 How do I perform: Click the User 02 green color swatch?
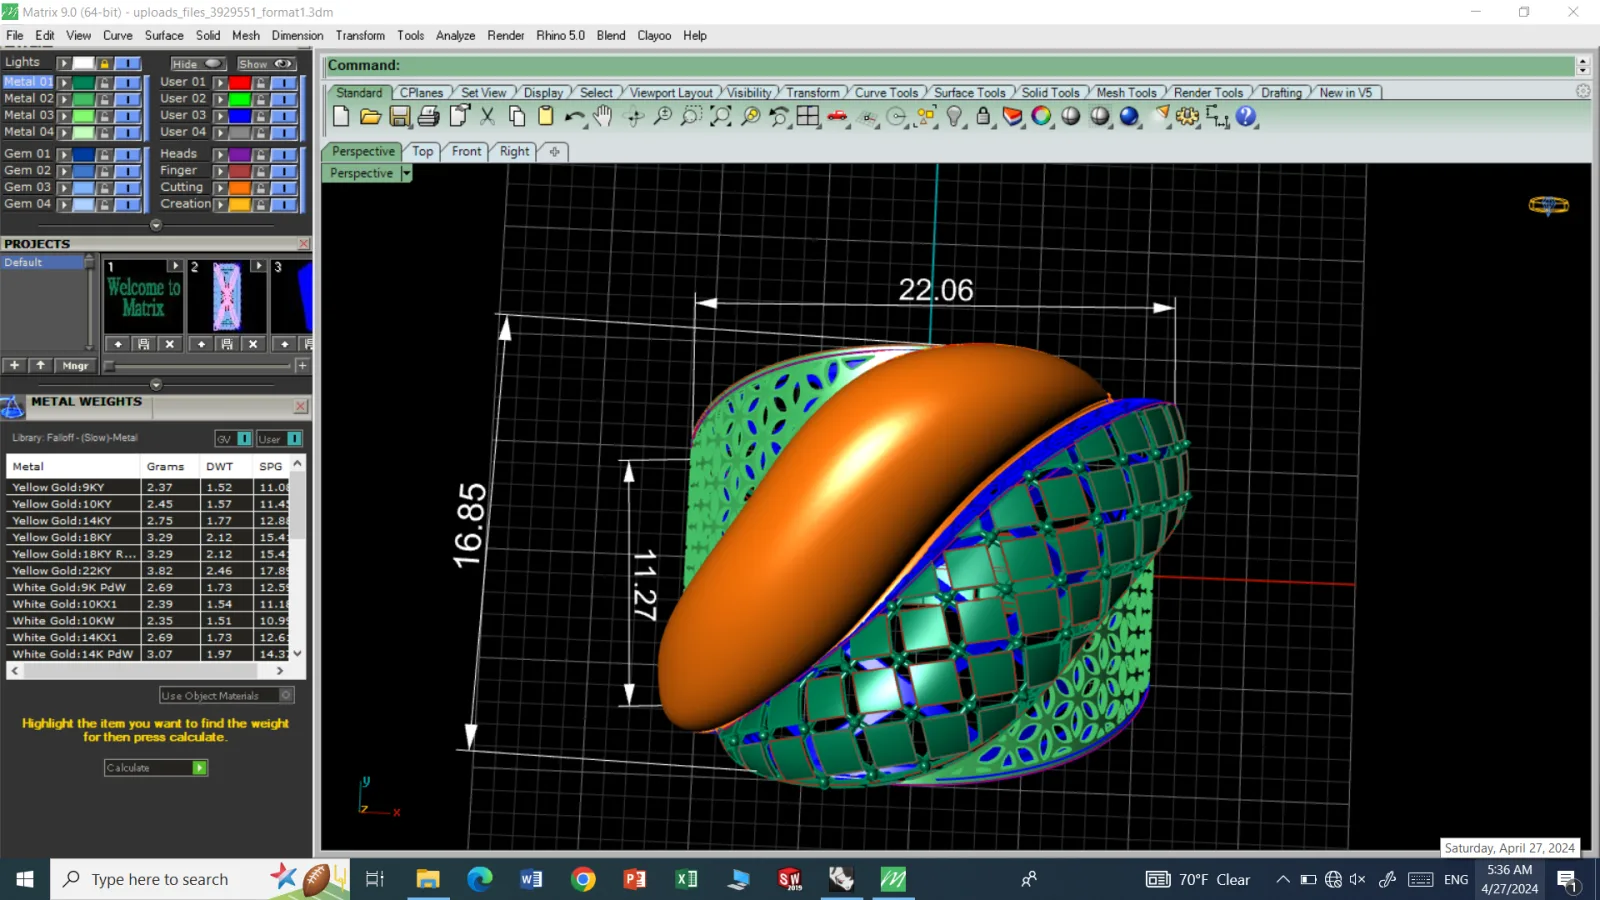(240, 99)
